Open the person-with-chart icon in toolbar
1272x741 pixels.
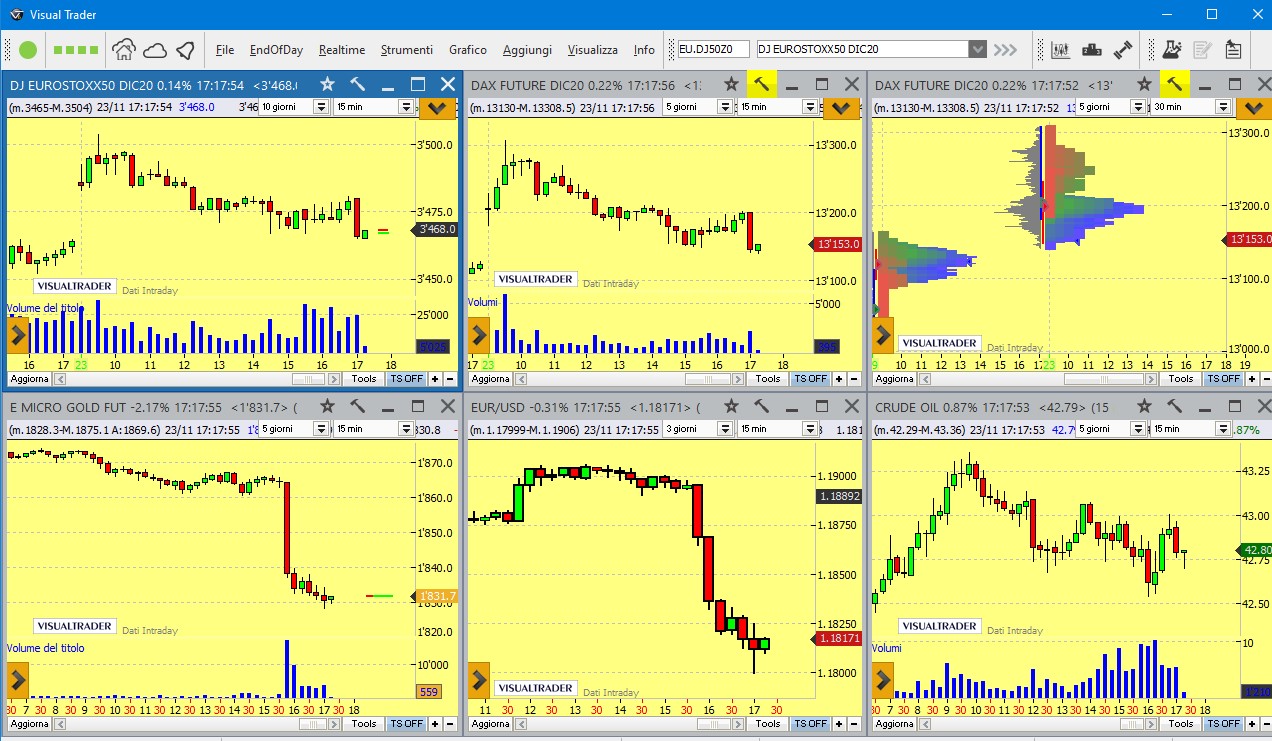[x=1172, y=49]
